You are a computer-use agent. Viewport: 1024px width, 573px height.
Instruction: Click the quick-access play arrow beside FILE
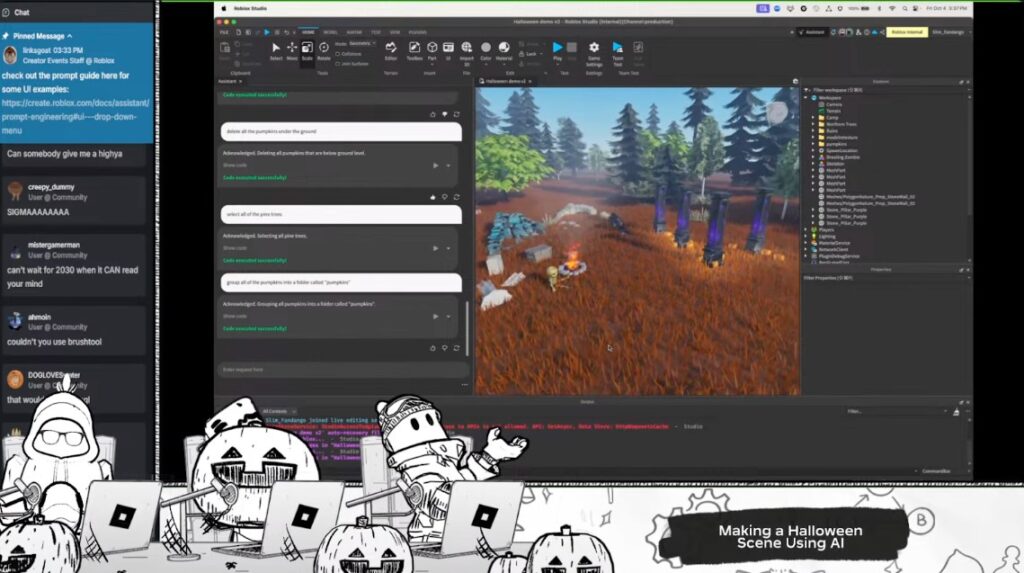coord(266,32)
